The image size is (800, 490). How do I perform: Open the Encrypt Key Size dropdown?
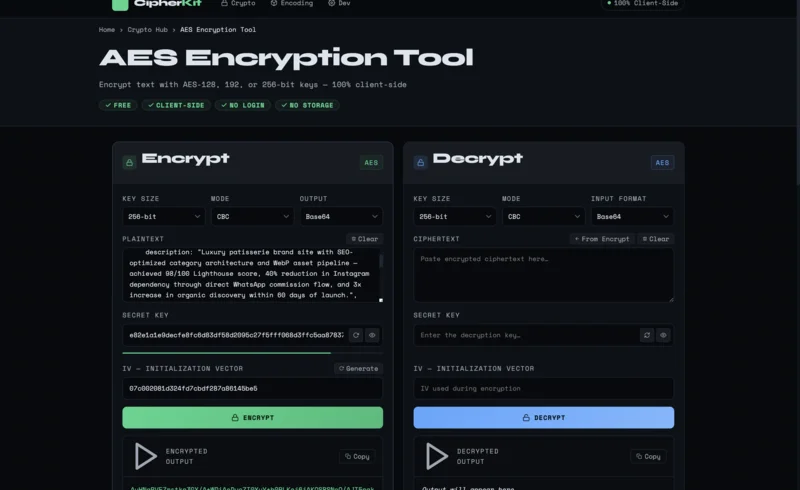163,216
